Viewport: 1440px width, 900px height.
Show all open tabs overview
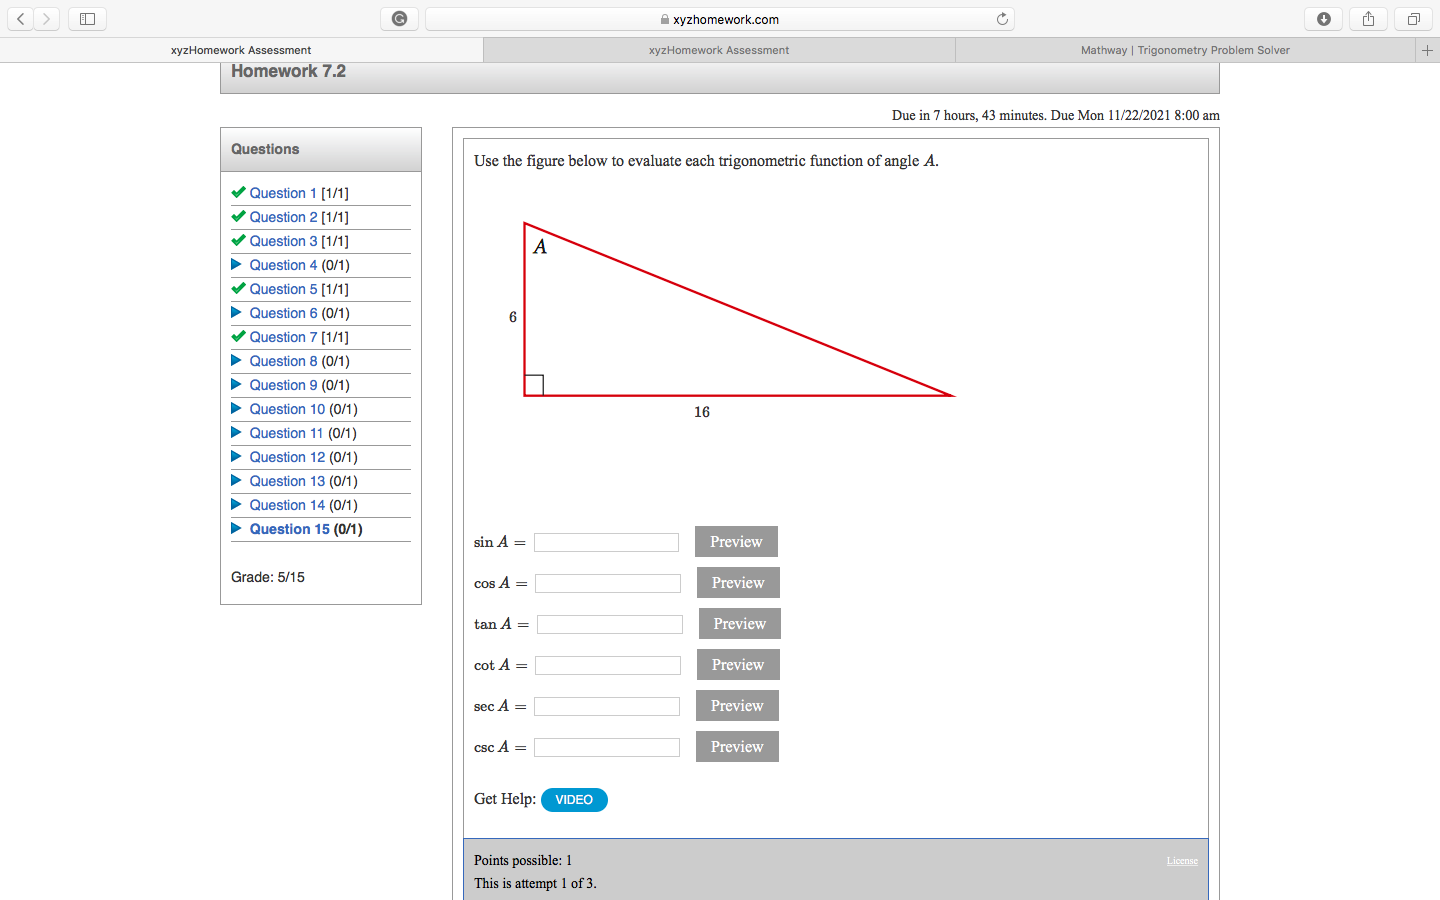pyautogui.click(x=1412, y=18)
